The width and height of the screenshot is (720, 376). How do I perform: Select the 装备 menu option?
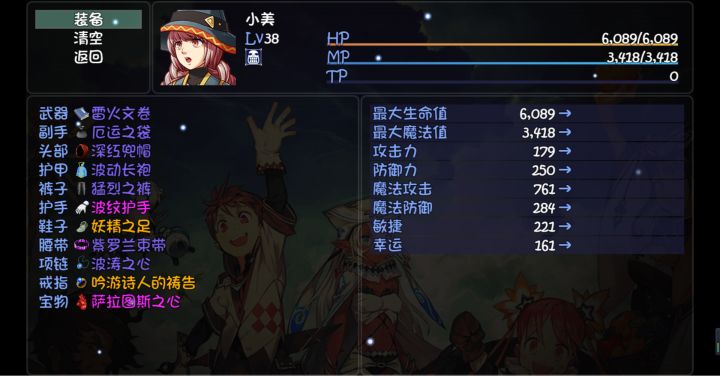click(88, 20)
